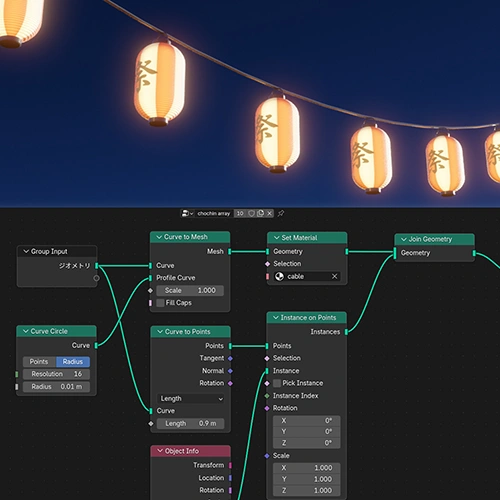Collapse the Instance on Points node
The height and width of the screenshot is (500, 500).
[276, 318]
